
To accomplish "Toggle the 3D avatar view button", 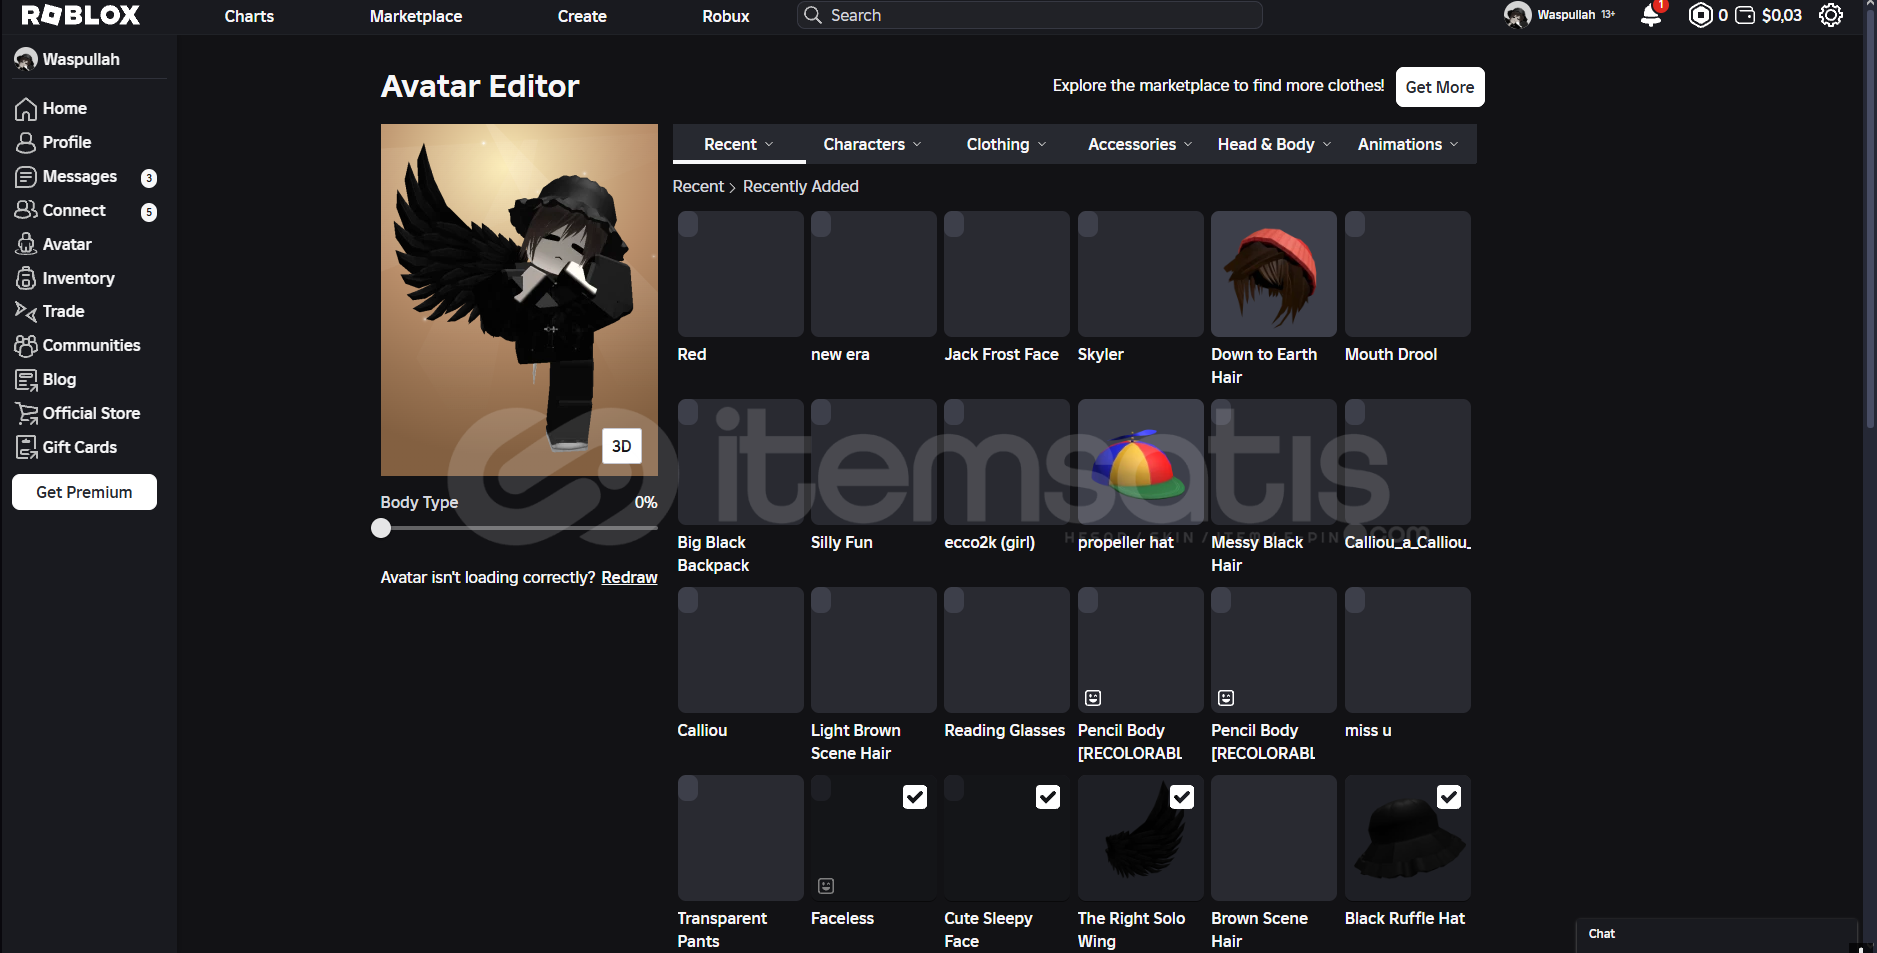I will coord(621,446).
